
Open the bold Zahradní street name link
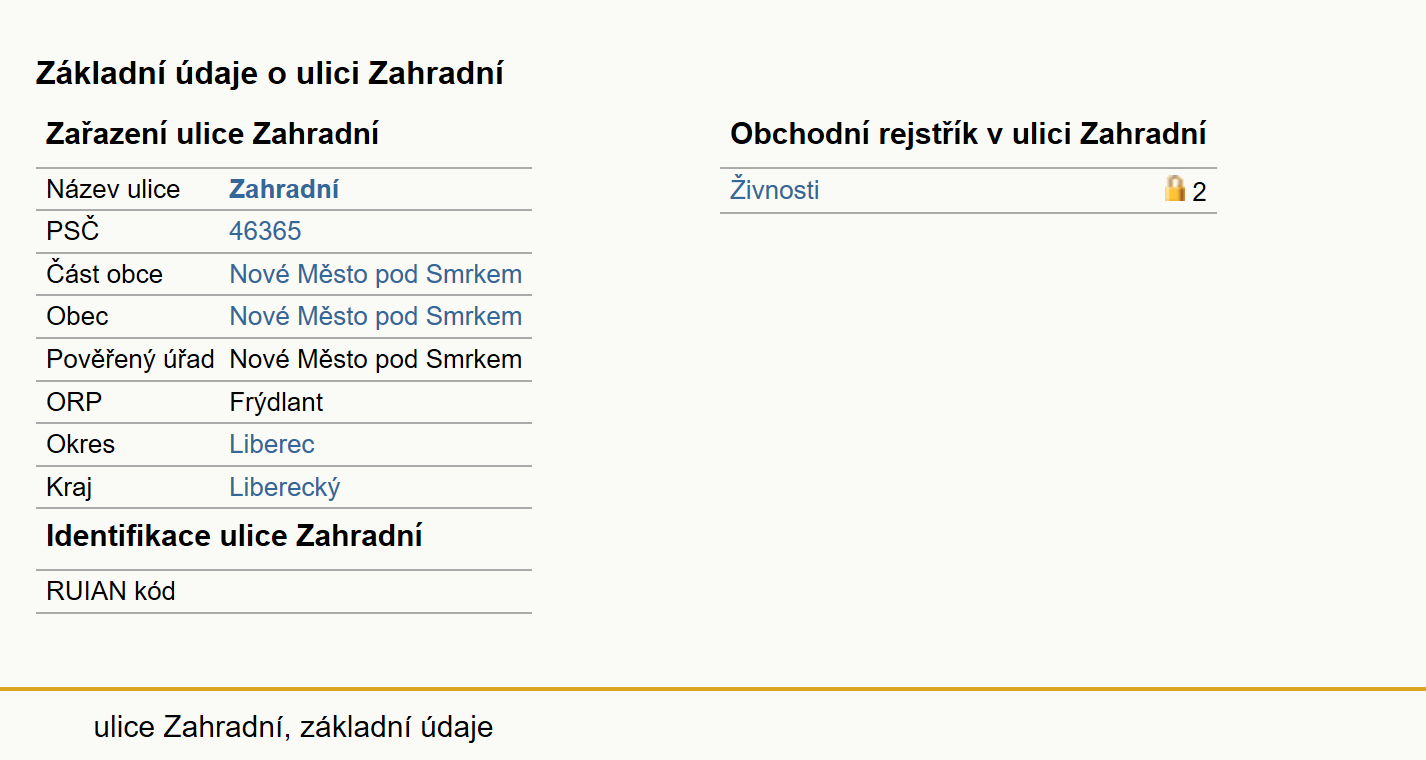(284, 189)
